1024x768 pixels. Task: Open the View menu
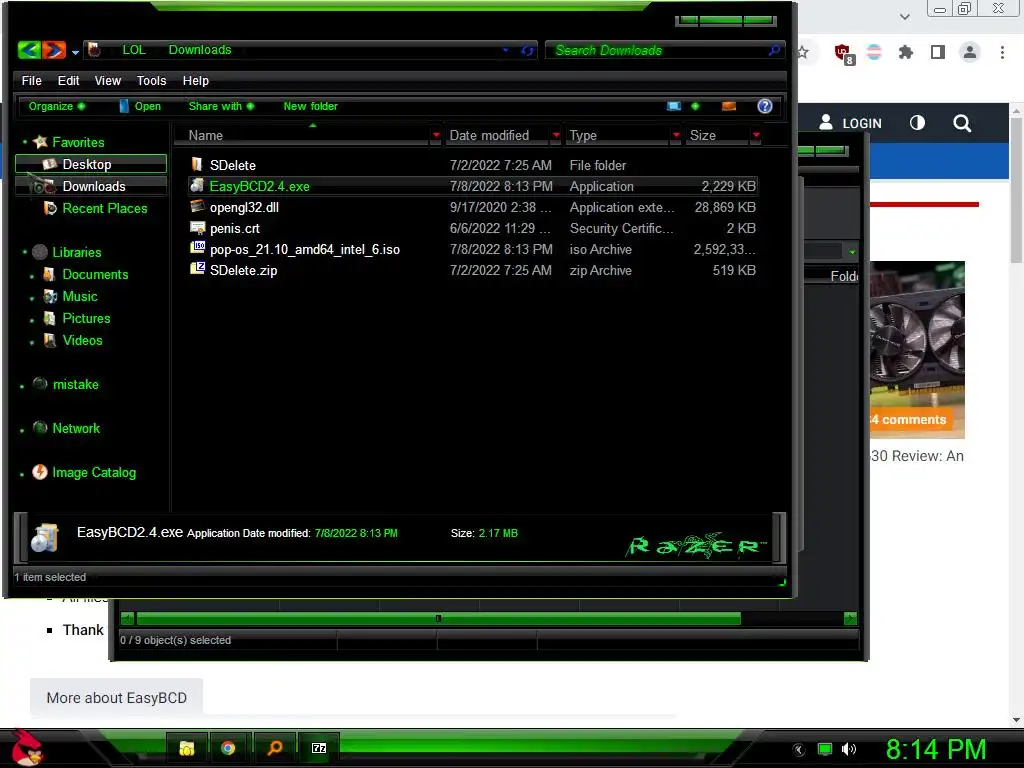click(x=107, y=80)
